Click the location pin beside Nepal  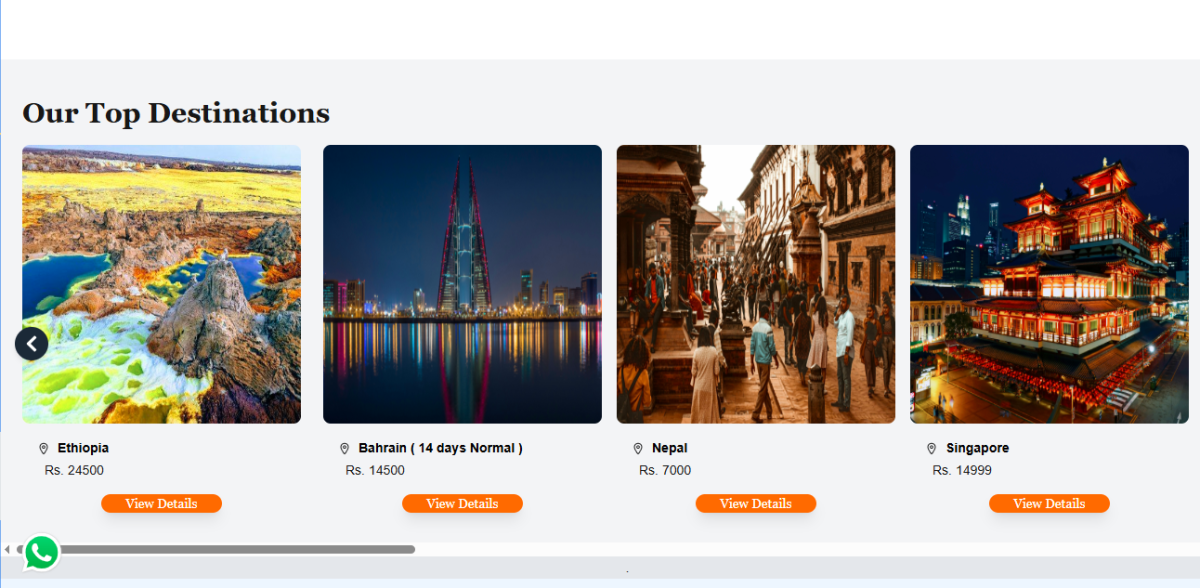[x=638, y=449]
